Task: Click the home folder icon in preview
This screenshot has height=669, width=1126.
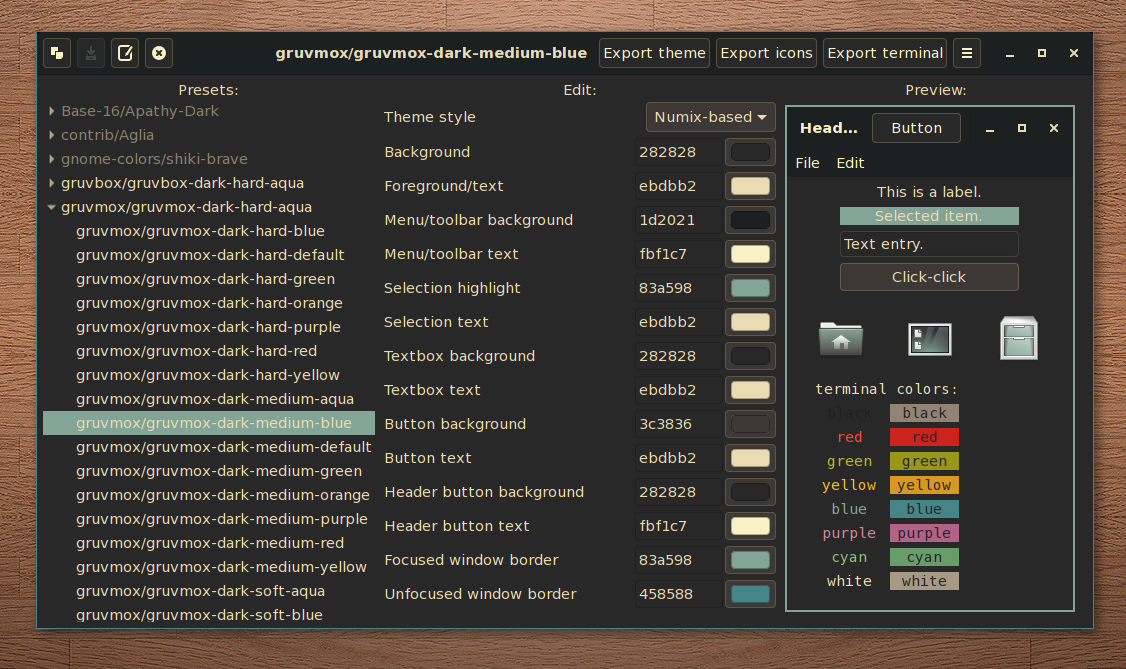Action: click(x=841, y=339)
